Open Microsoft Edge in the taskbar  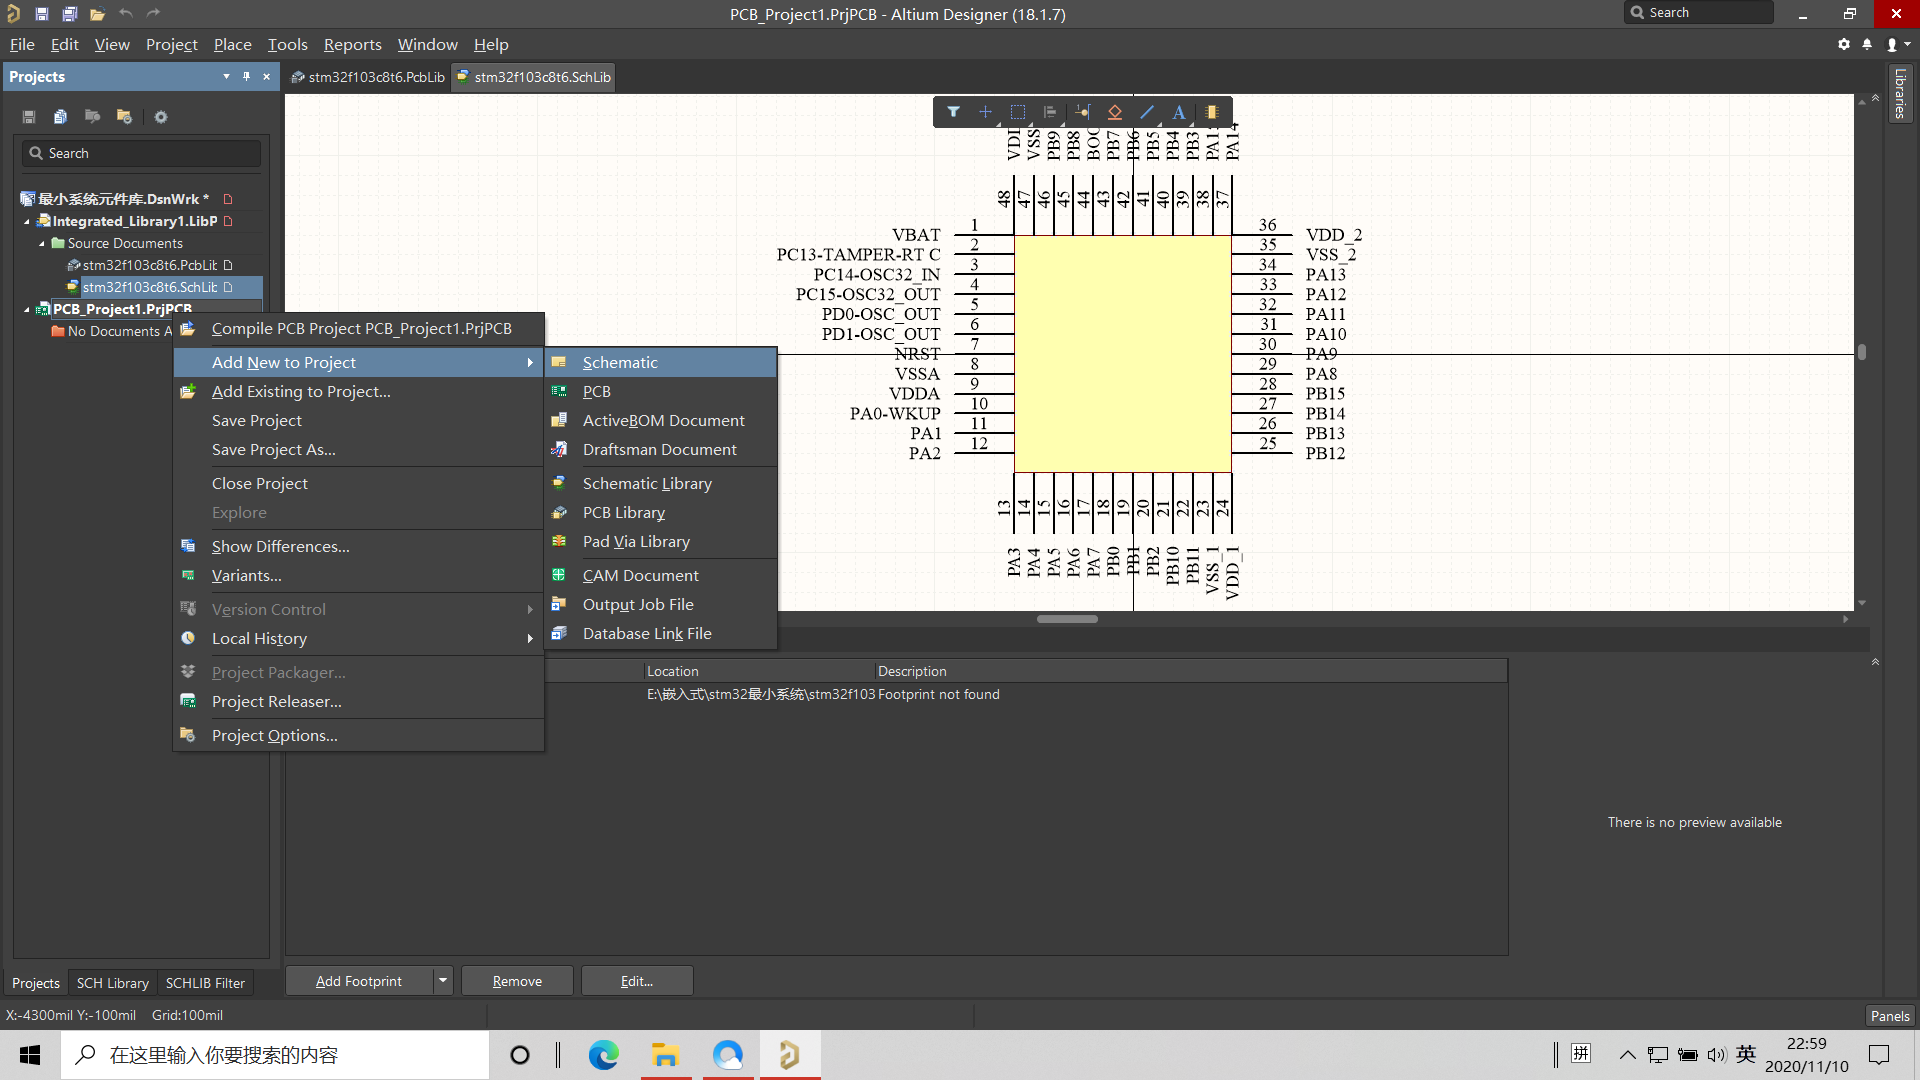604,1055
